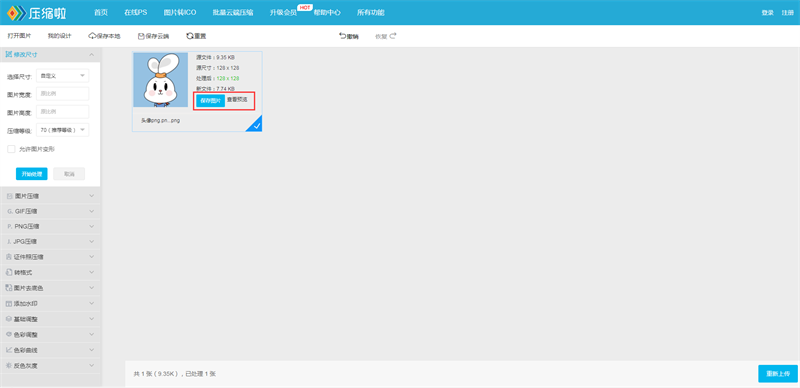Expand the 色彩调整 section chevron
This screenshot has height=388, width=800.
tap(91, 334)
